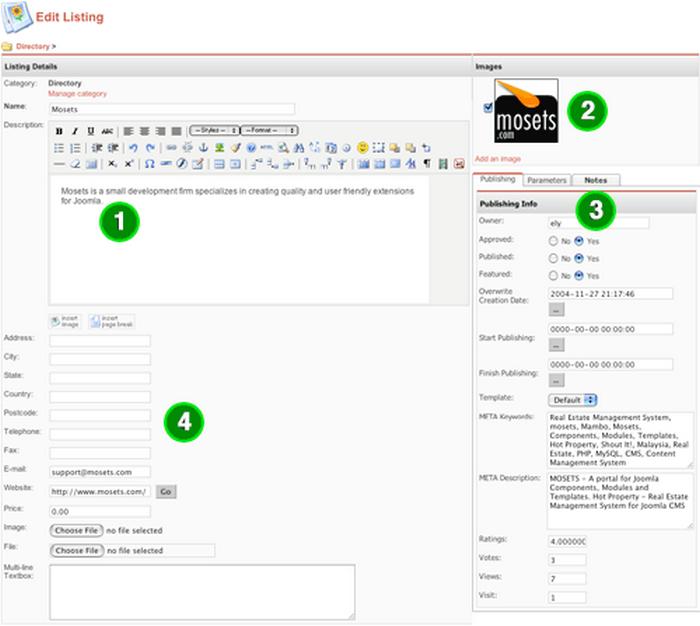Click the 'Add an image' link
The width and height of the screenshot is (700, 626).
click(497, 159)
